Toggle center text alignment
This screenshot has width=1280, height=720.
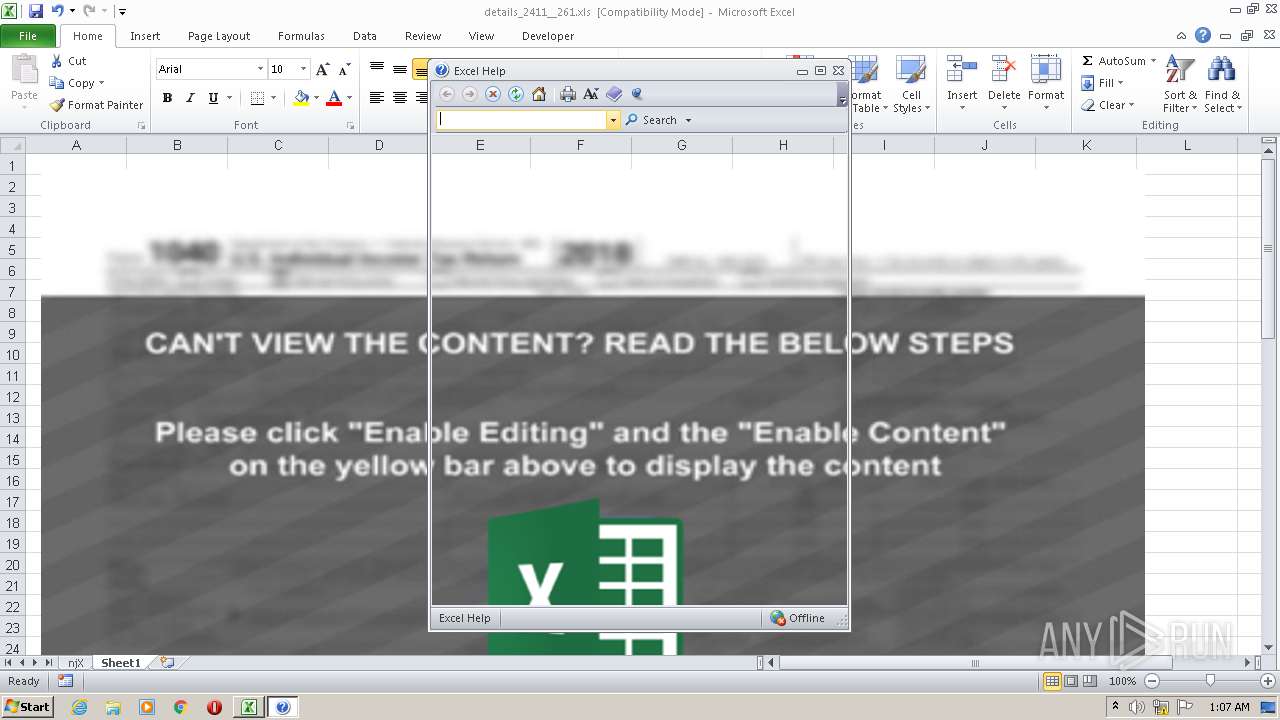click(399, 98)
